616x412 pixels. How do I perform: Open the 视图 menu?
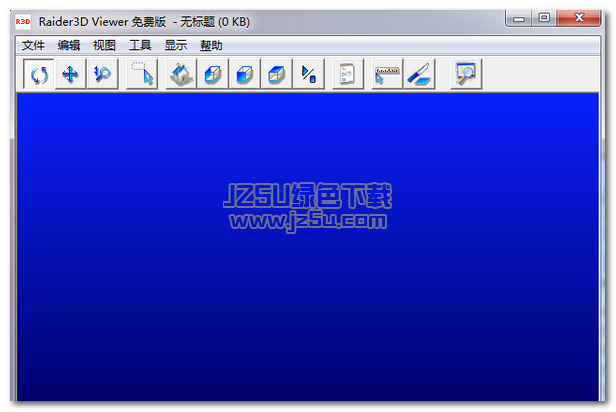coord(104,46)
